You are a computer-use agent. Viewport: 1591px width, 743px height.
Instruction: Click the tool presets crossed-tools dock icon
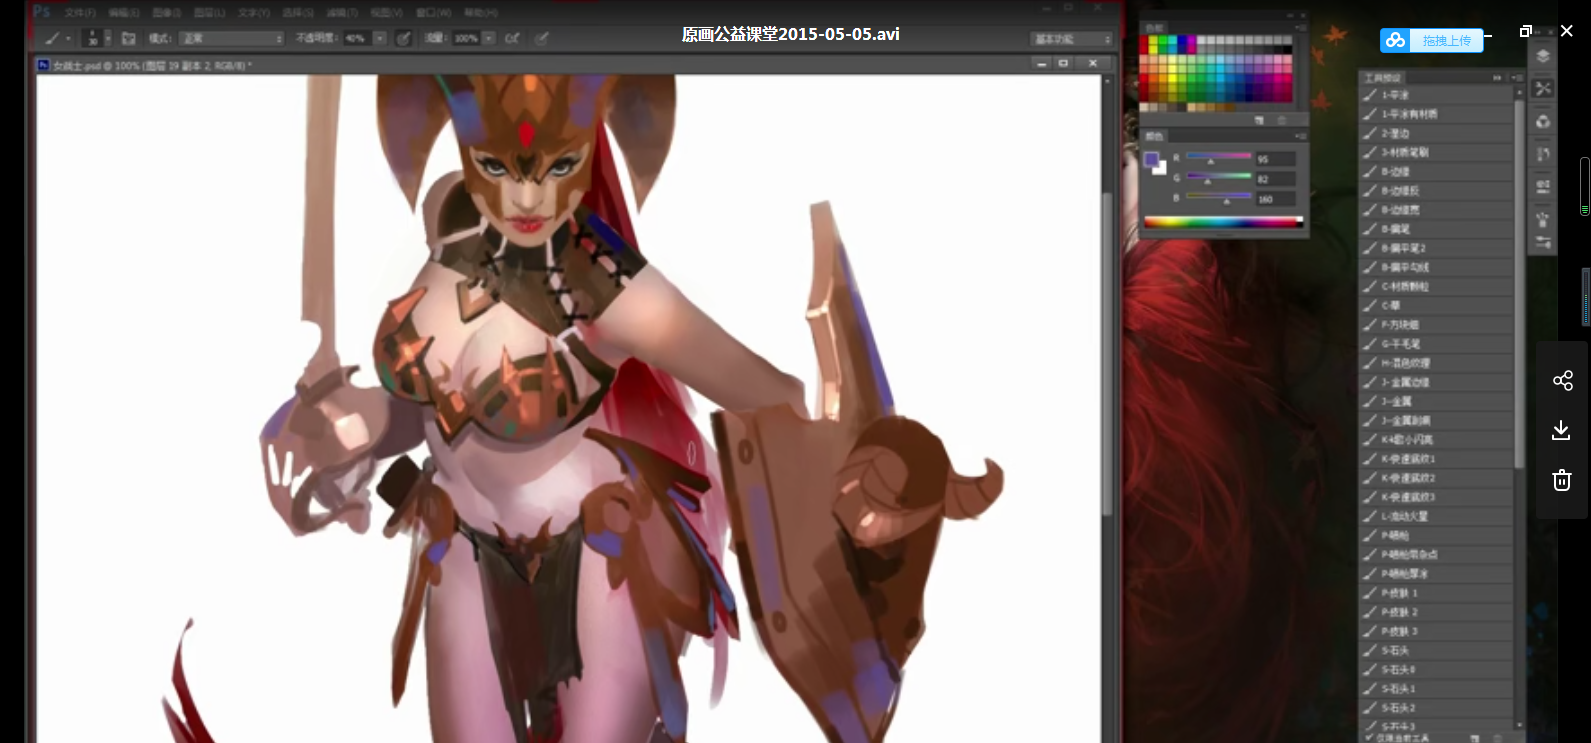[1543, 89]
